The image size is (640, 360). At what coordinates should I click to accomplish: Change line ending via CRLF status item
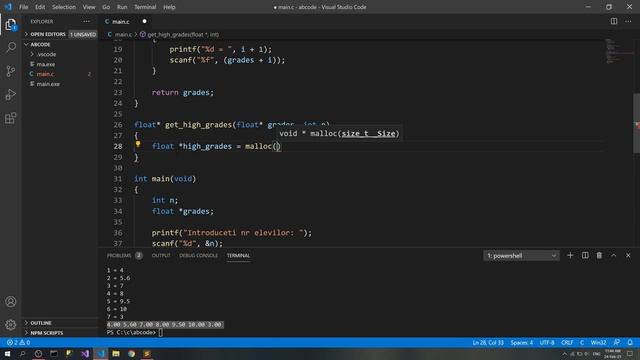567,342
